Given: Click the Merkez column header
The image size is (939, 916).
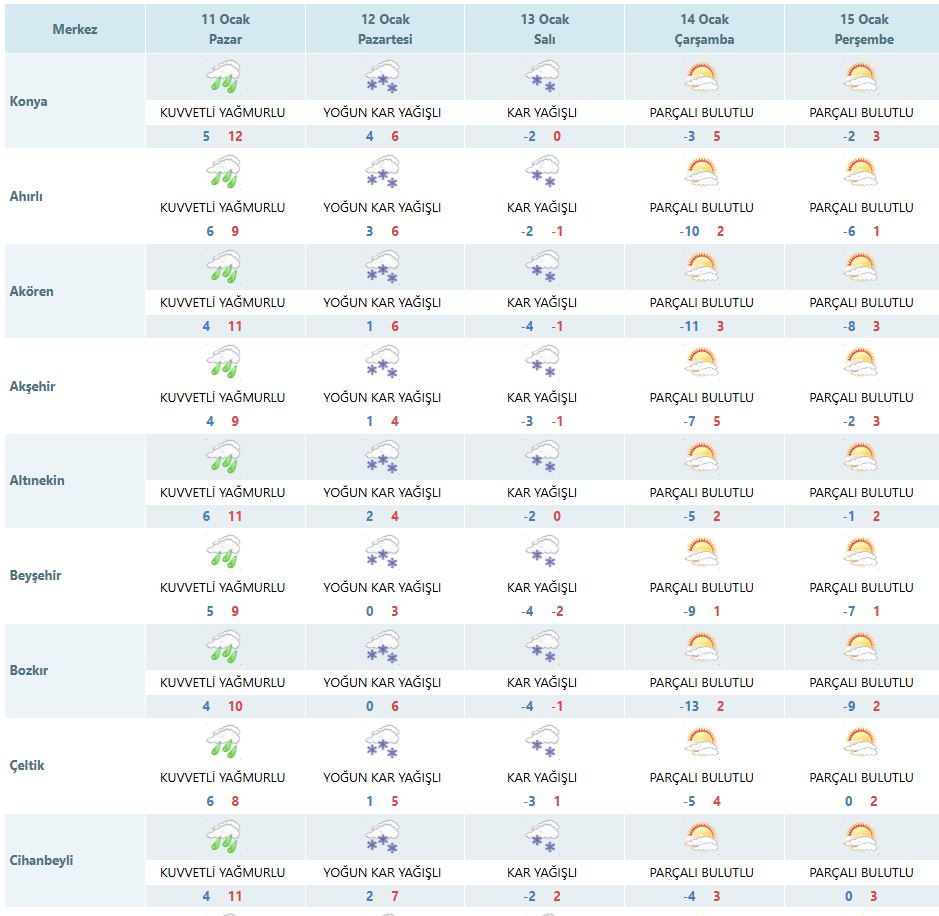Looking at the screenshot, I should click(75, 29).
